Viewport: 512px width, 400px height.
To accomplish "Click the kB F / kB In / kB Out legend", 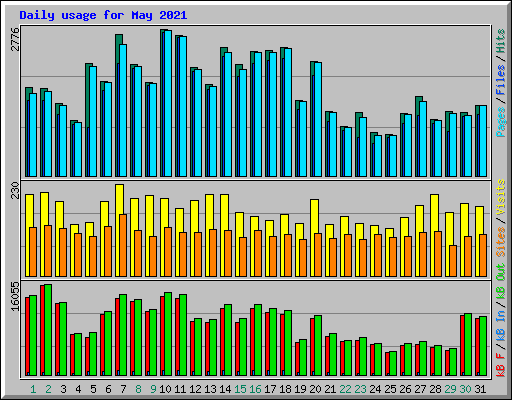I will coord(500,320).
